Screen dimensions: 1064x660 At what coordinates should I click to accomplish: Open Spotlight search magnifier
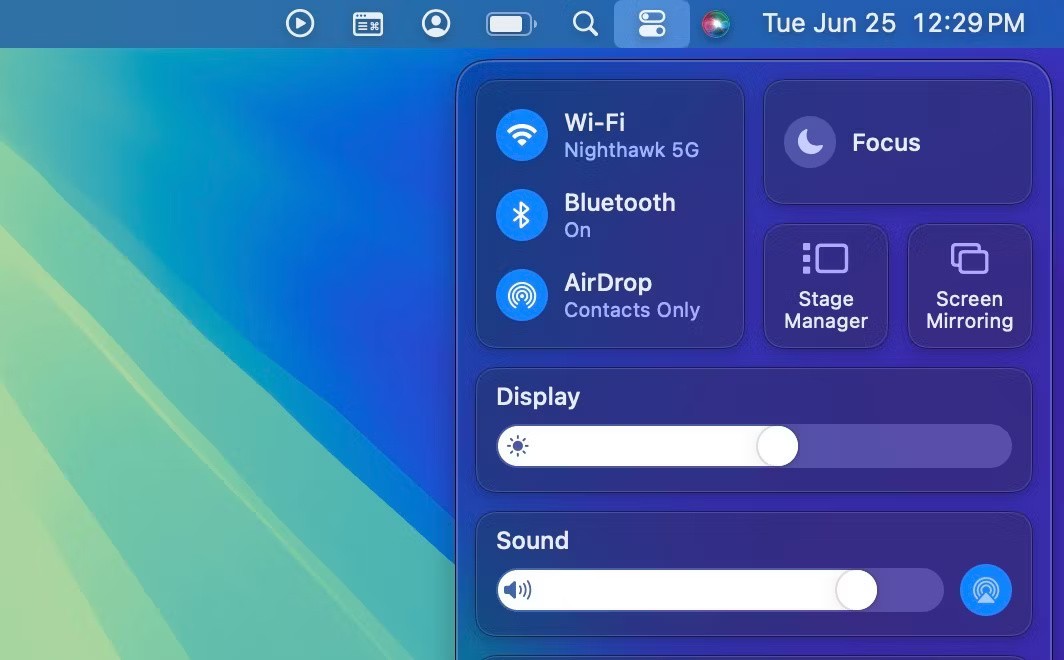585,23
